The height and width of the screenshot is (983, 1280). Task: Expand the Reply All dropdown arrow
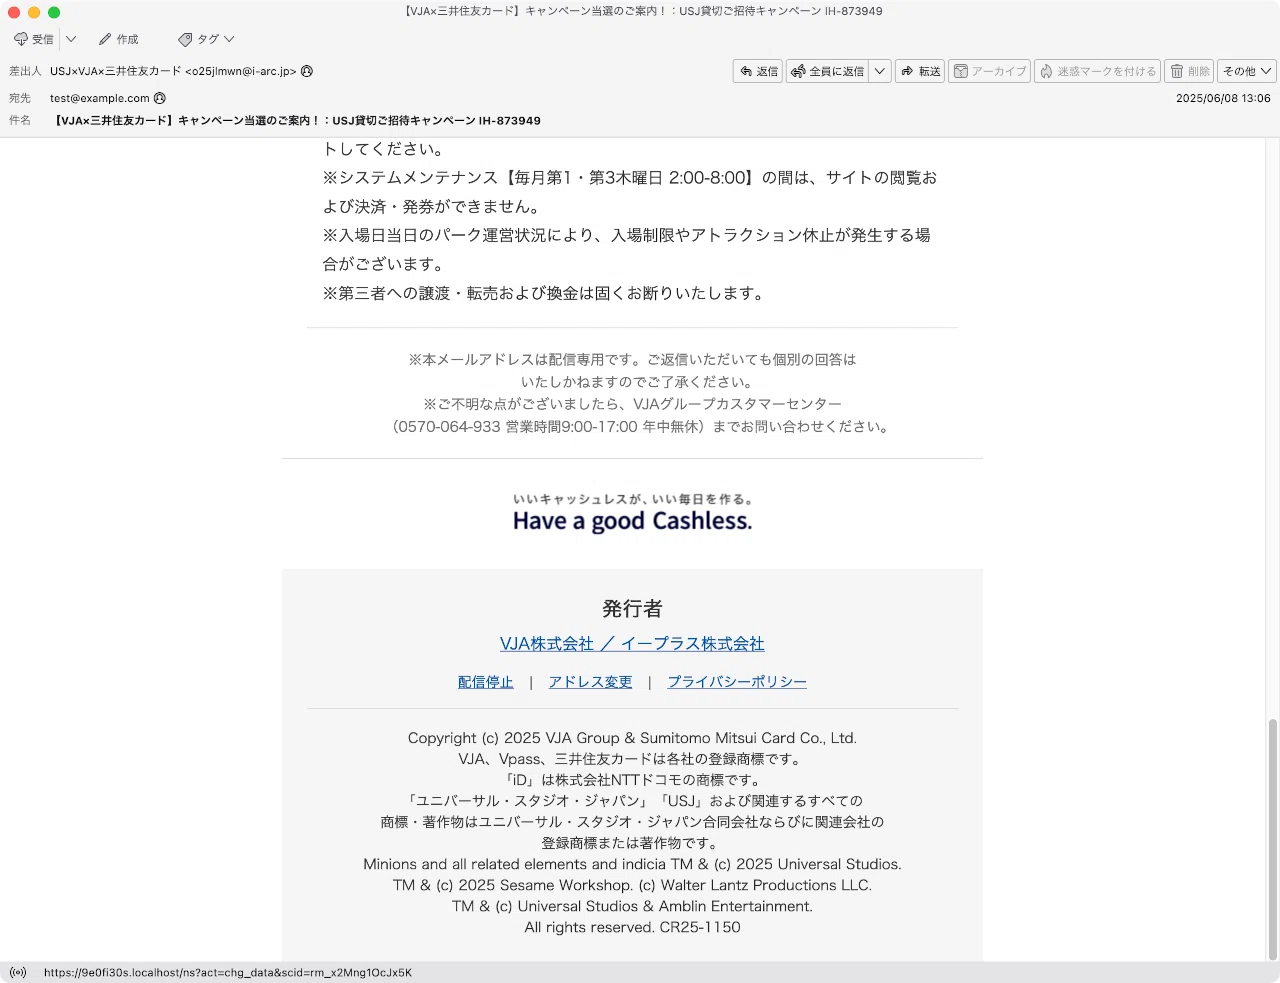(x=880, y=71)
